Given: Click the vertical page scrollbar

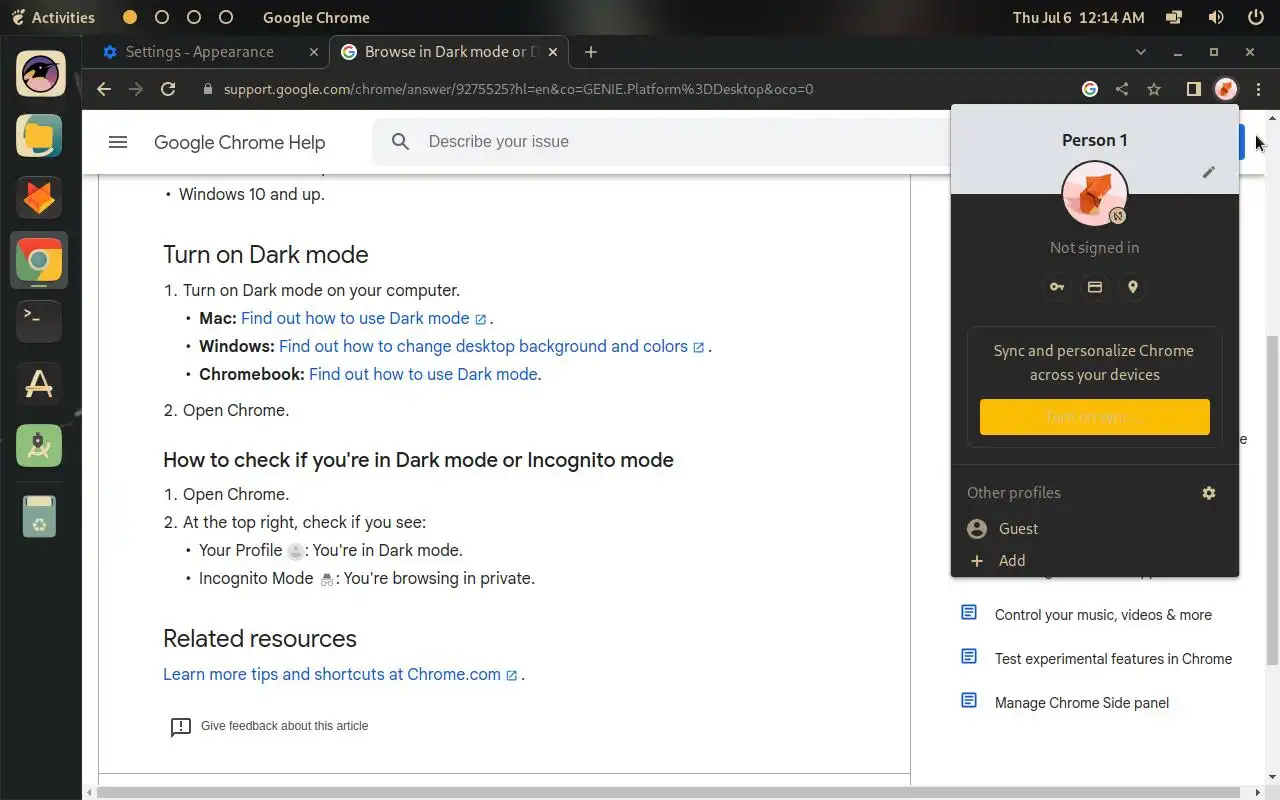Looking at the screenshot, I should point(1272,500).
